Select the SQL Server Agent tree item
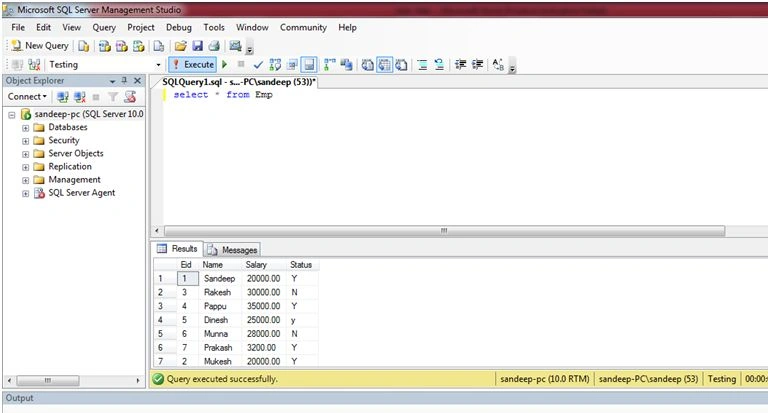 pos(81,193)
